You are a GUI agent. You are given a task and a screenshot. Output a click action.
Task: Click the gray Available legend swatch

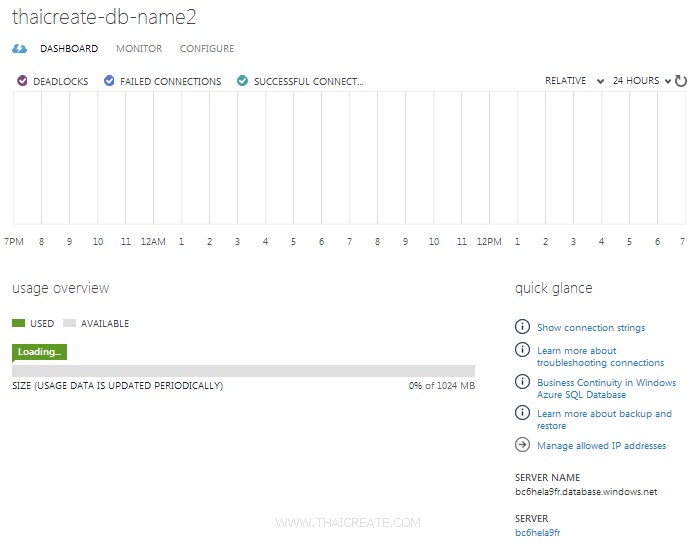point(69,323)
